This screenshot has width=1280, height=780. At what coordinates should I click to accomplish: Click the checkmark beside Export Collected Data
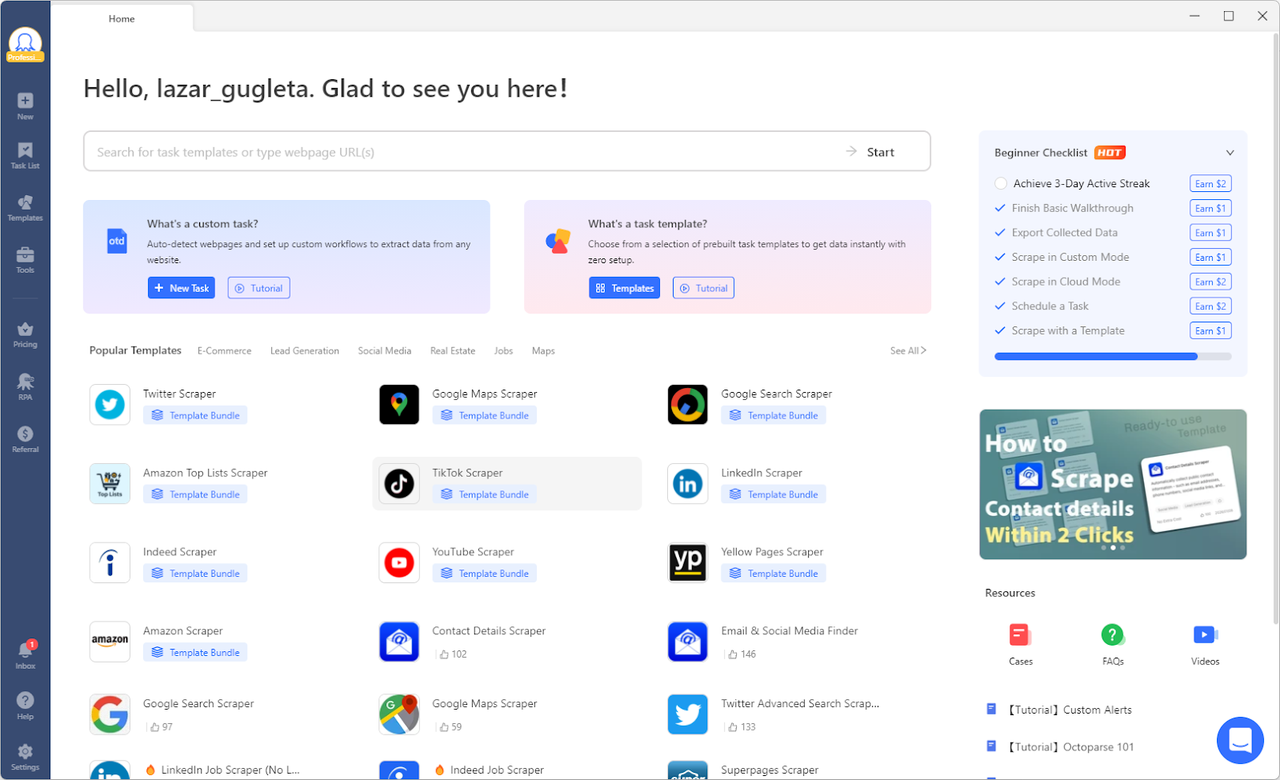pos(1001,233)
